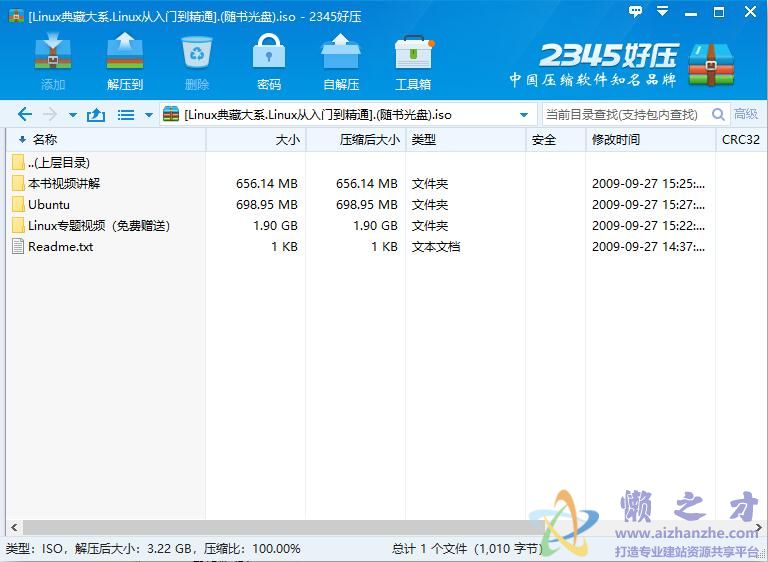Click the 1.90 GB size cell
Viewport: 768px width, 562px height.
[x=275, y=226]
